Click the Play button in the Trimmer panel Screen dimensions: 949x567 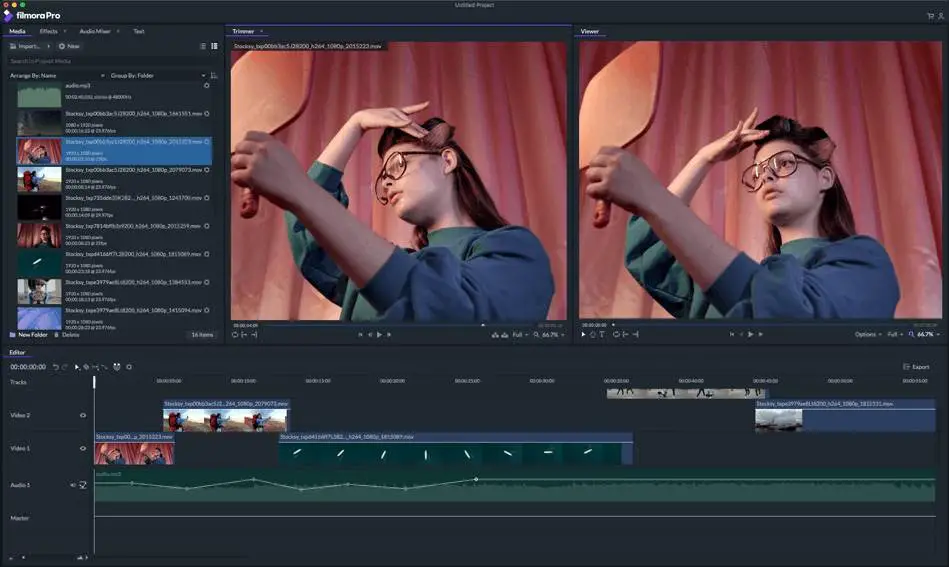[x=379, y=334]
